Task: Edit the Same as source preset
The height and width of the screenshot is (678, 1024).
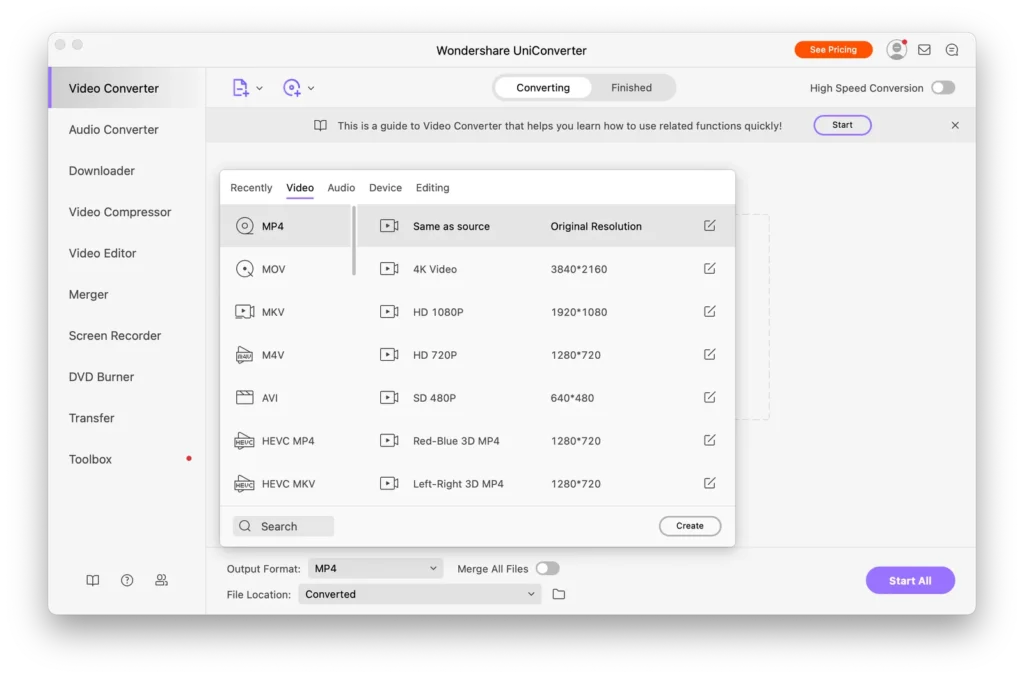Action: point(710,225)
